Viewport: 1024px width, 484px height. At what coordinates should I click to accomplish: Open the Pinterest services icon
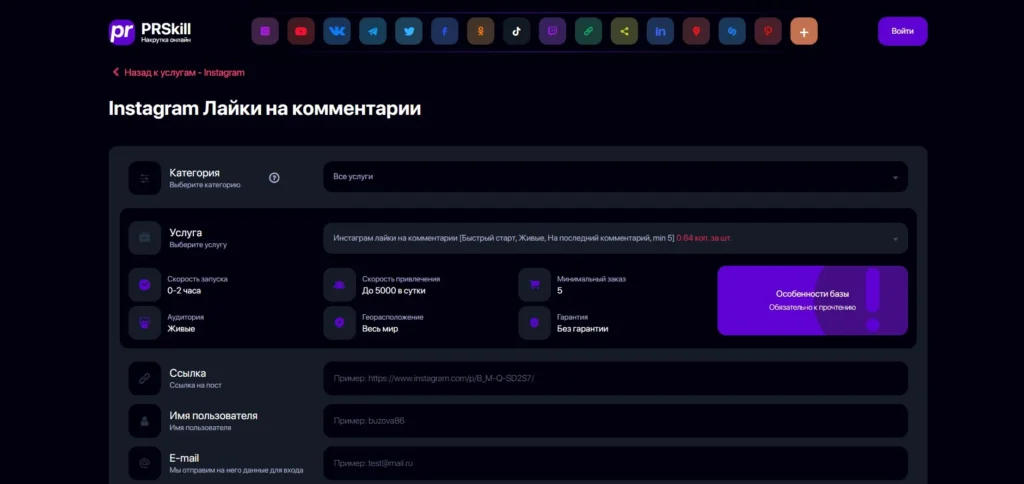coord(768,31)
